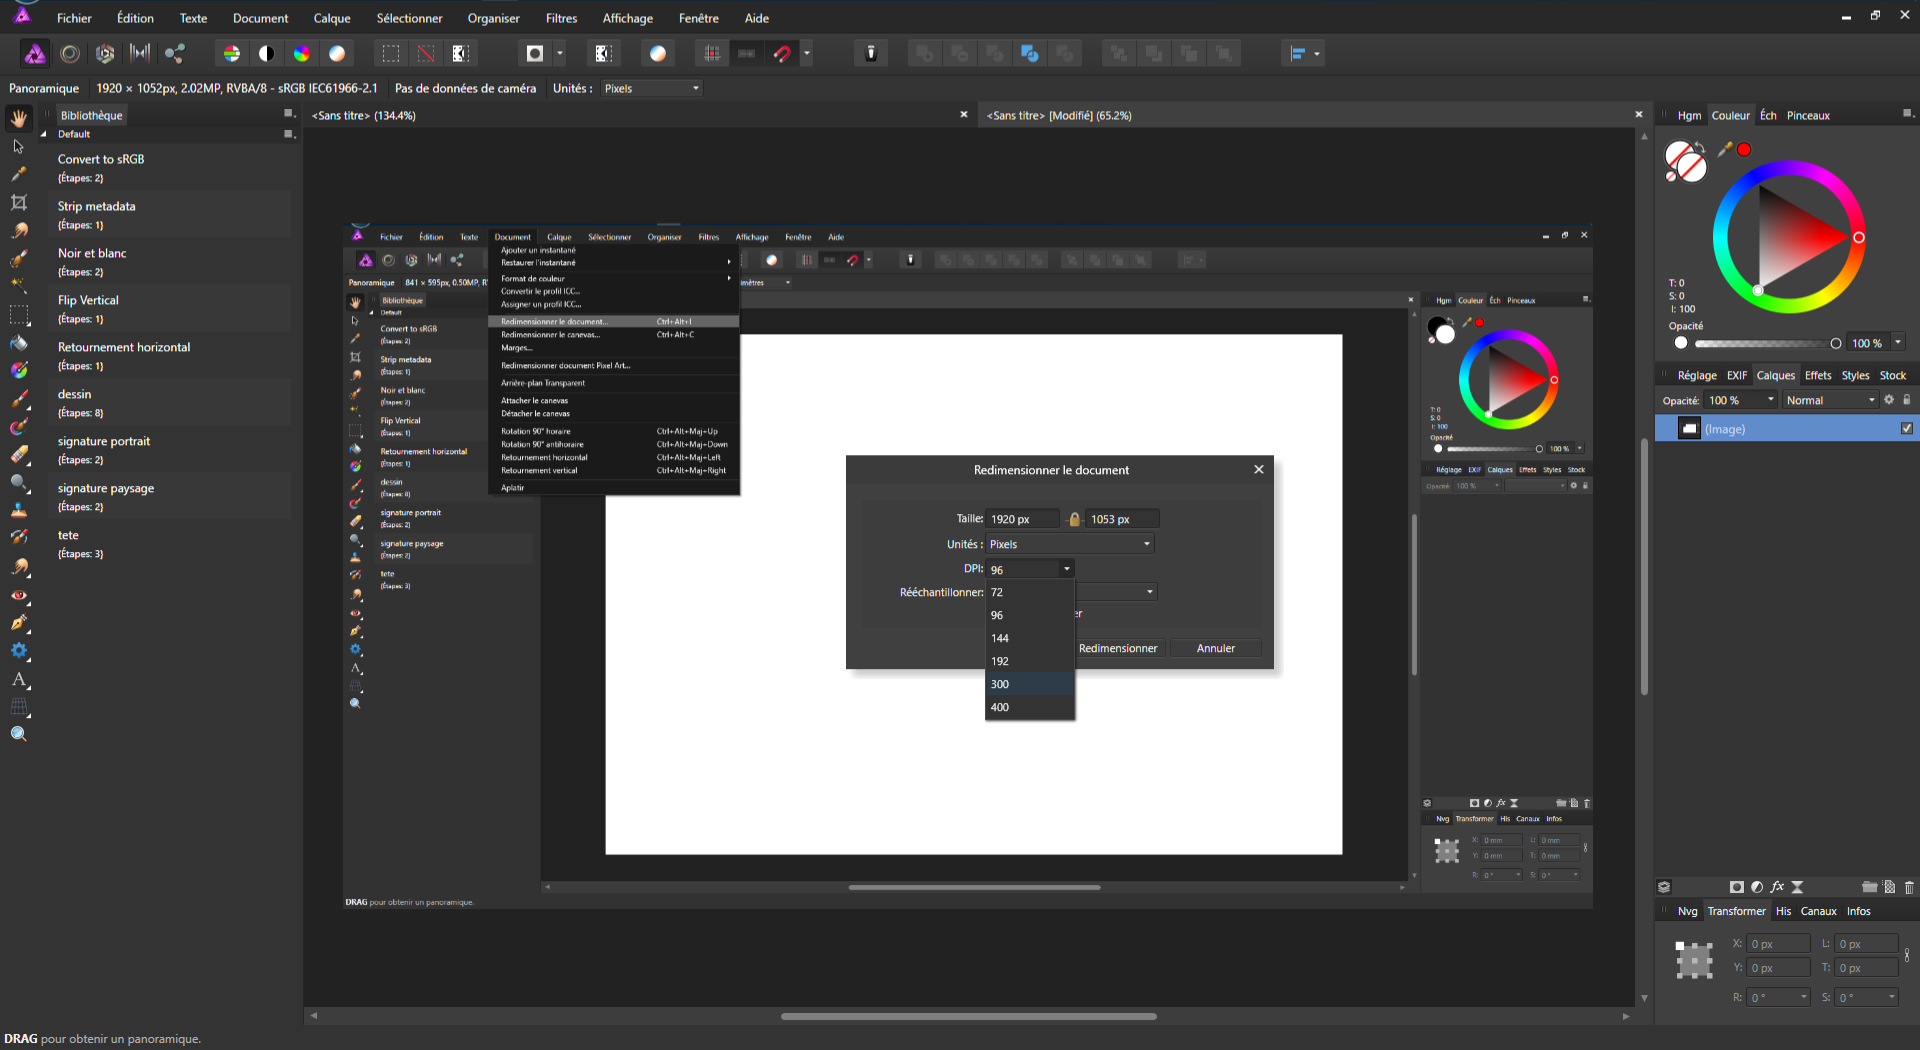Toggle the Quick Mask button
The image size is (1920, 1050).
tap(535, 54)
